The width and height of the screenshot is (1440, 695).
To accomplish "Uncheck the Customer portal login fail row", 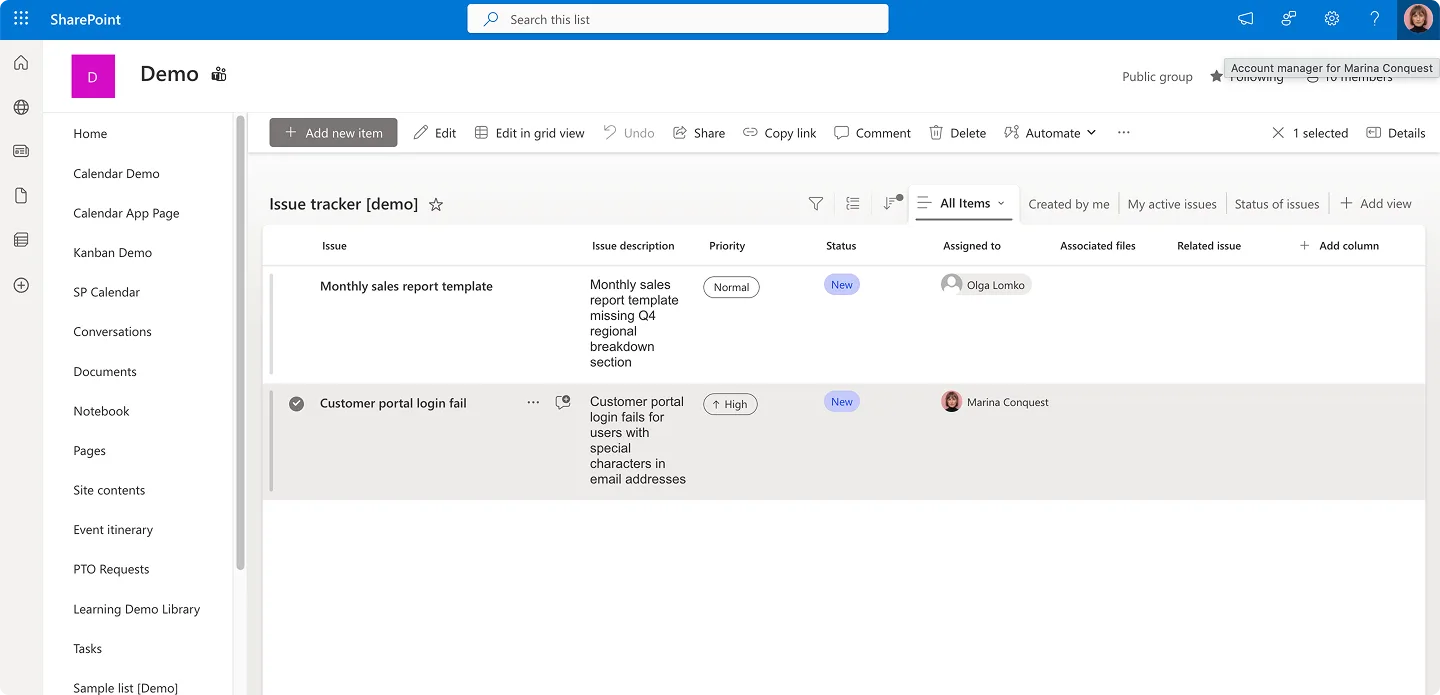I will click(x=296, y=403).
